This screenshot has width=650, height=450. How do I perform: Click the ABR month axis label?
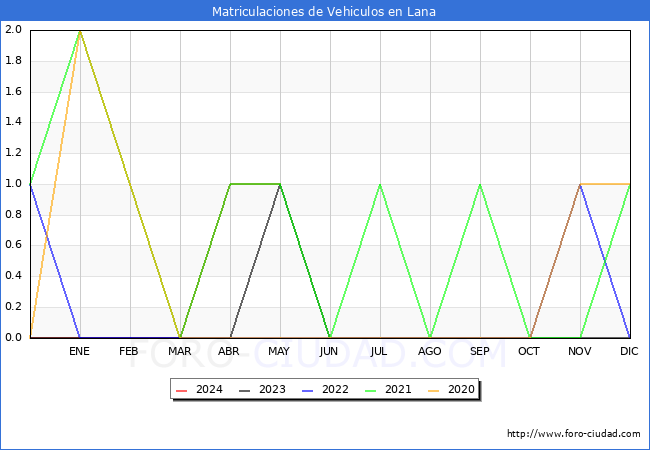pos(229,351)
